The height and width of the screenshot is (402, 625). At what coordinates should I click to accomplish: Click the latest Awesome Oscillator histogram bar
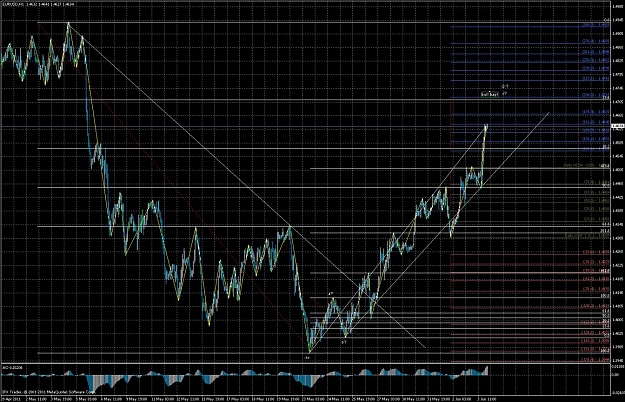[x=486, y=370]
